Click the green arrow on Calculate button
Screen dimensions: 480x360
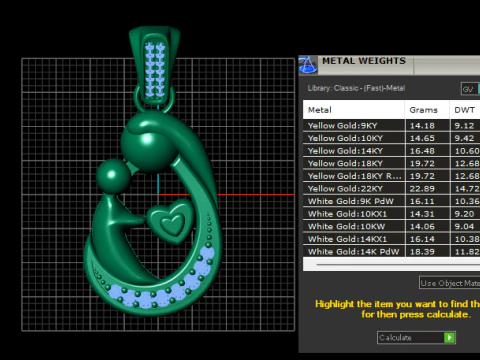(449, 337)
